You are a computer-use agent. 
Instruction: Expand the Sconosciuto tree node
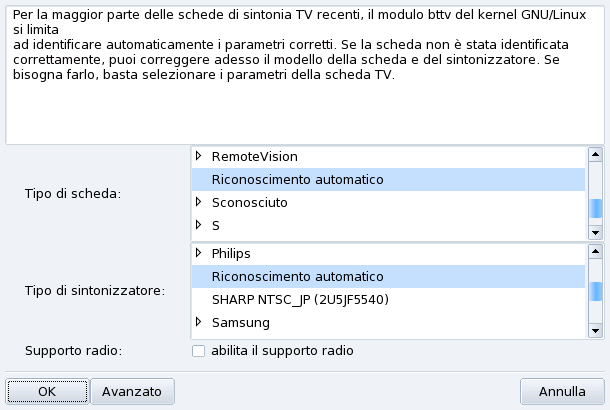click(199, 202)
